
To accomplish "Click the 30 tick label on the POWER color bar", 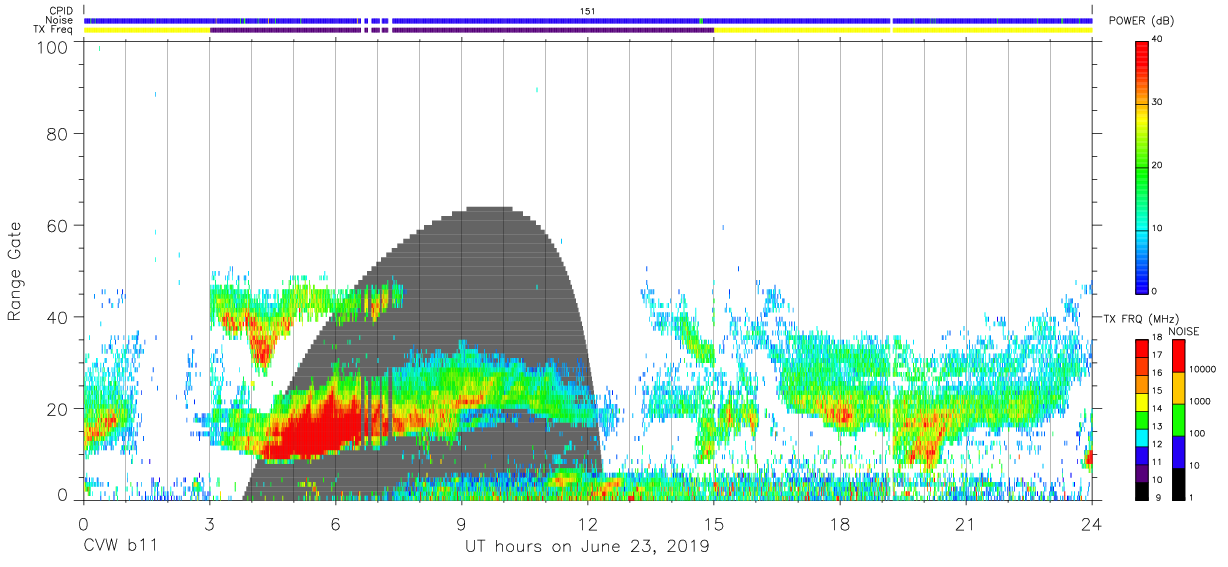I will pyautogui.click(x=1159, y=102).
